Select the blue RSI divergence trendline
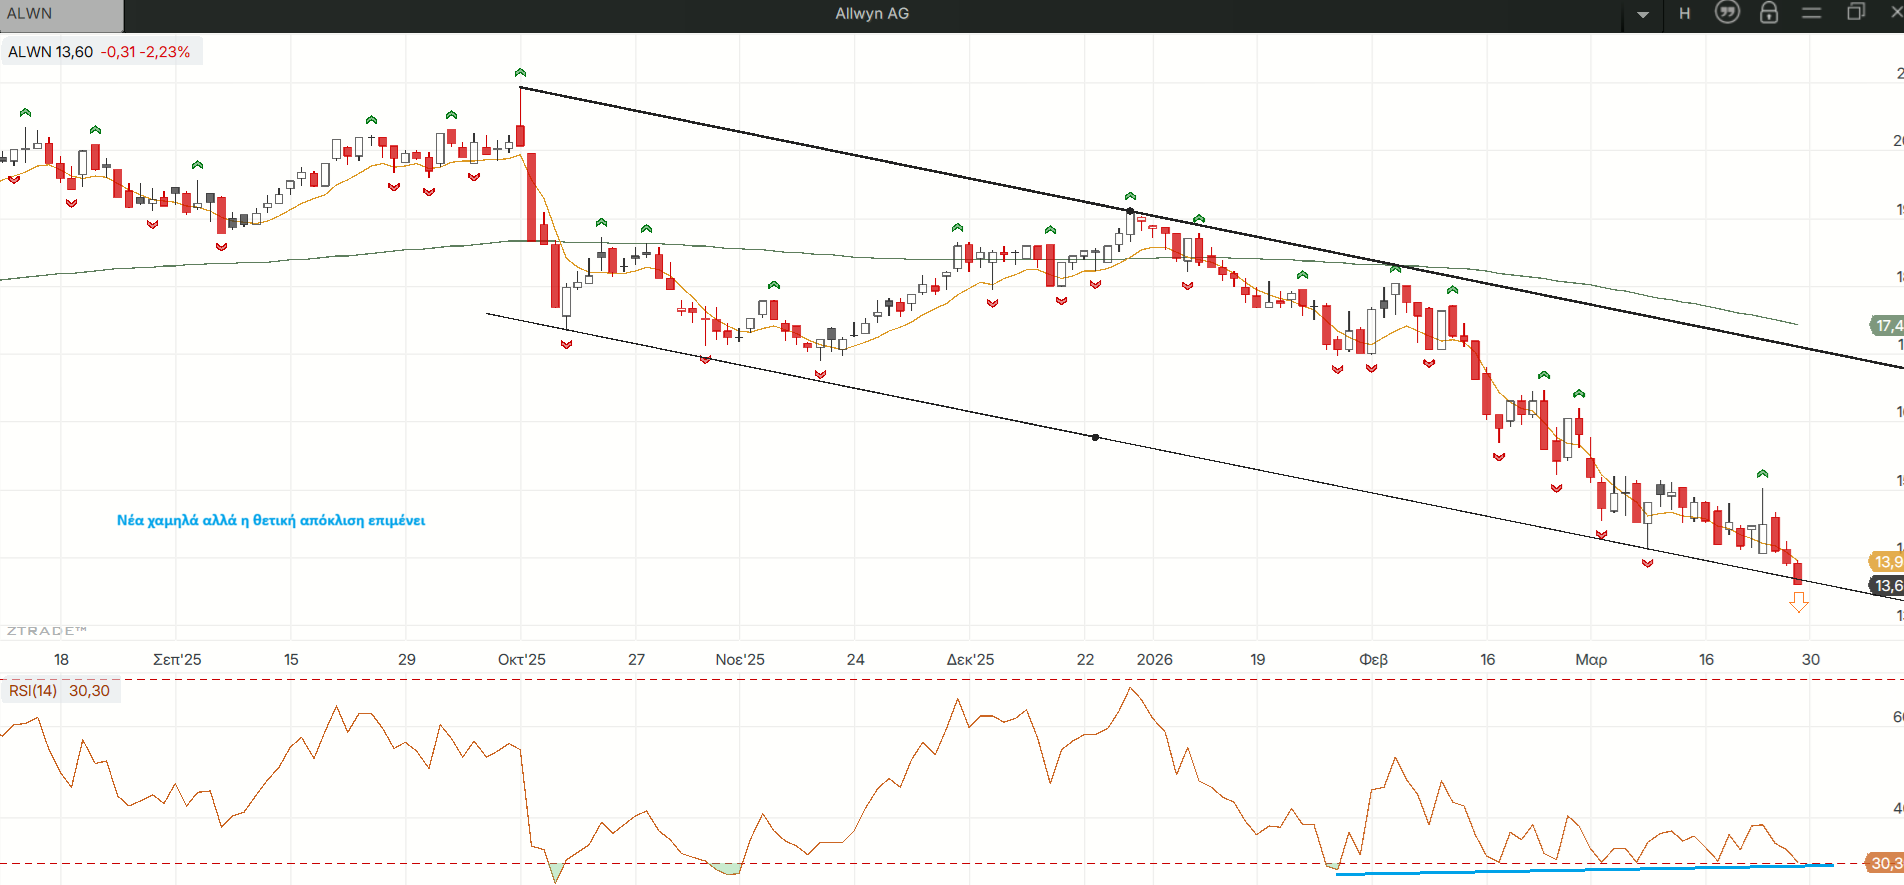Screen dimensions: 1904x885 tap(1580, 870)
